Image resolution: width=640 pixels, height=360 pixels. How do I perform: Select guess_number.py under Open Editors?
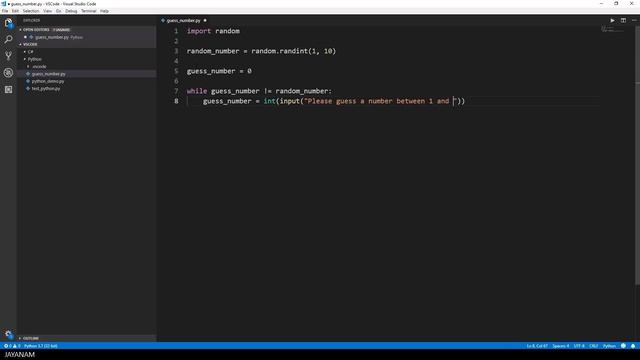tap(52, 37)
